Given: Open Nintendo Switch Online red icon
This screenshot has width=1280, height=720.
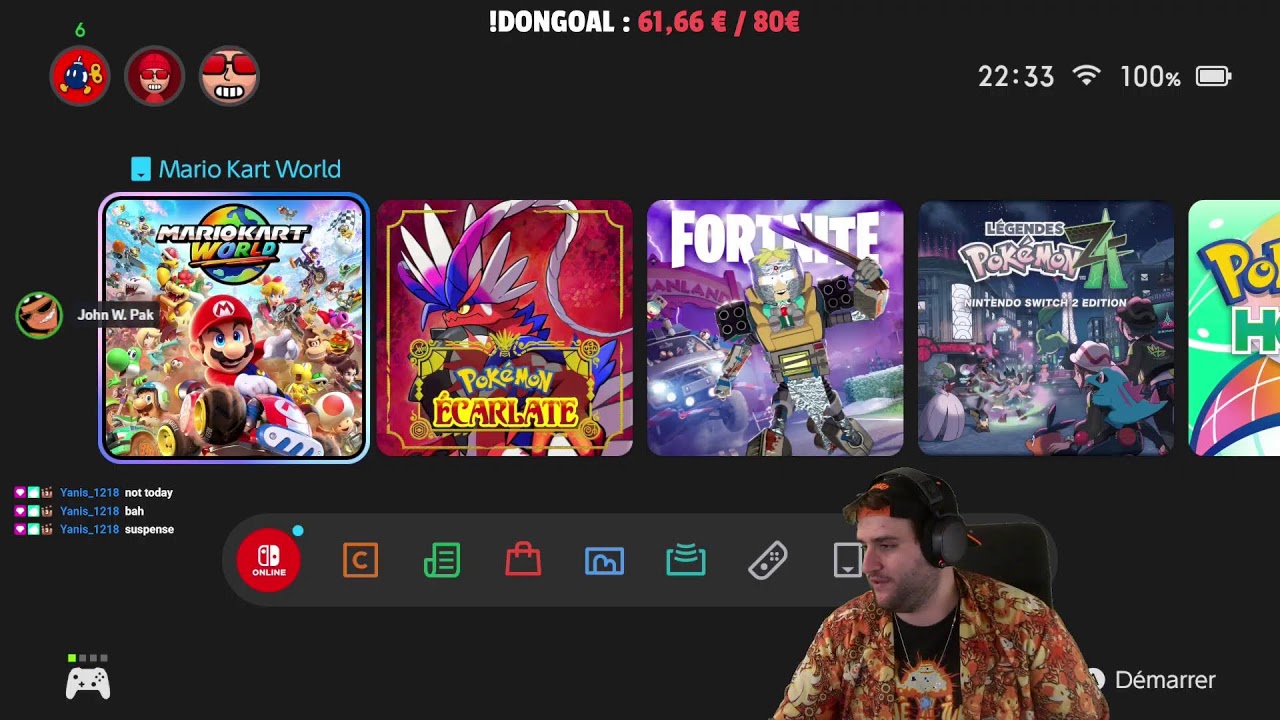Looking at the screenshot, I should (268, 560).
